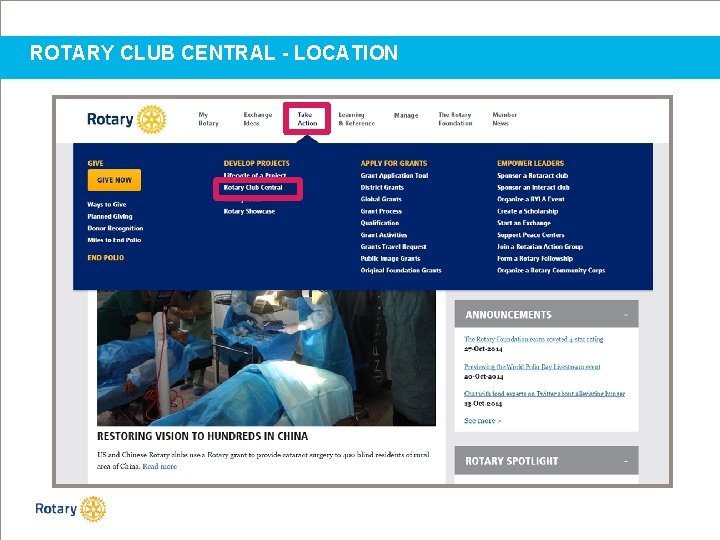Click the End Polio heading link
720x540 pixels.
pyautogui.click(x=106, y=258)
